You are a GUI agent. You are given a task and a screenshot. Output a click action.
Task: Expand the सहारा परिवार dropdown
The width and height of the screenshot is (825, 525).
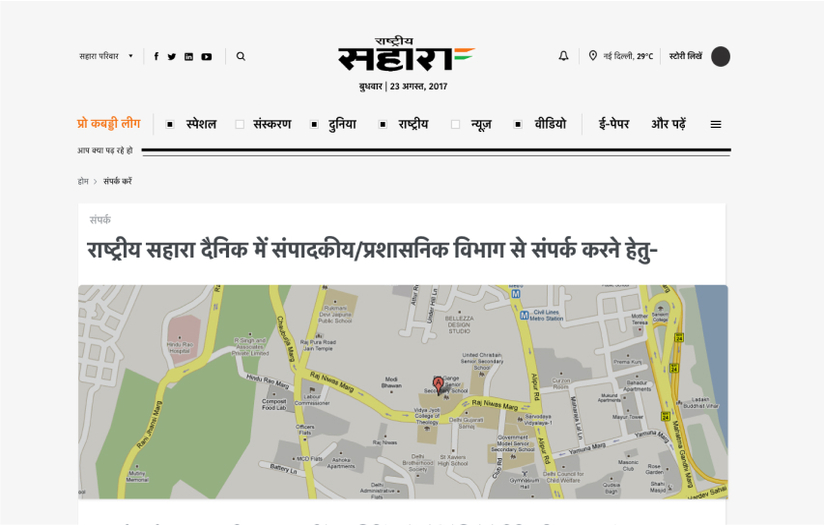pos(106,56)
